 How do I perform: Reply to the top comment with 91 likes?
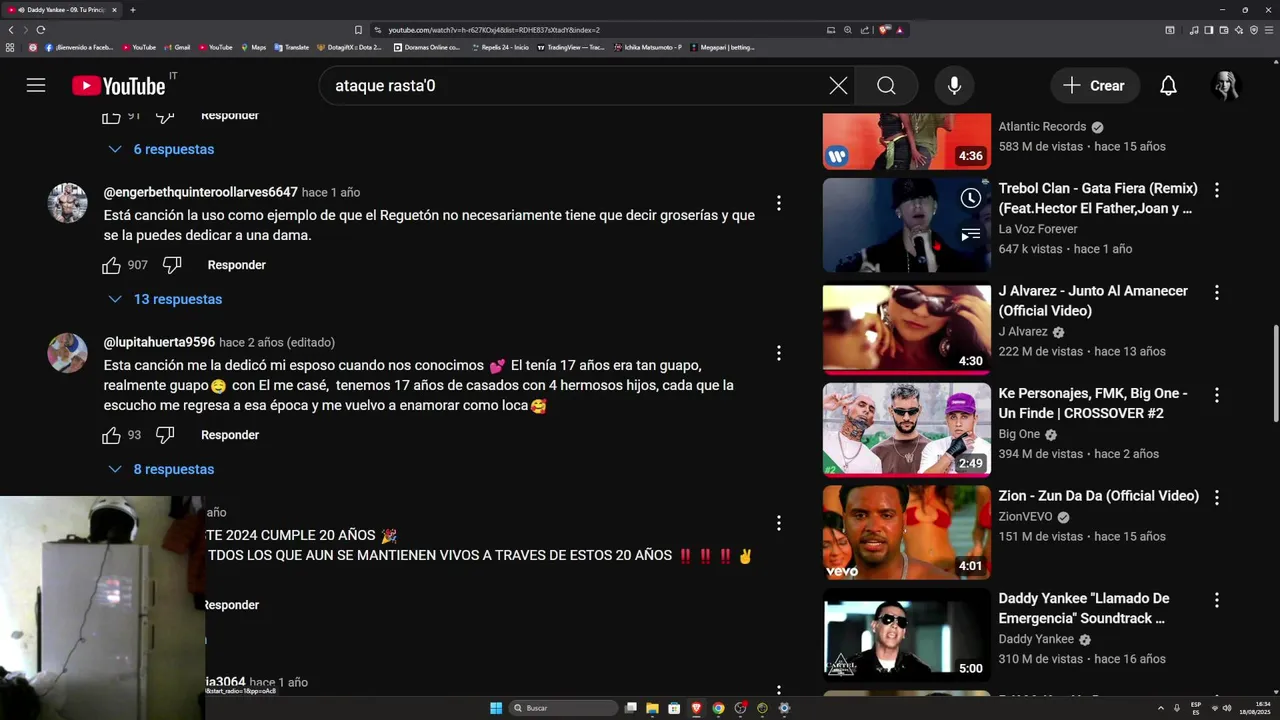pyautogui.click(x=230, y=115)
